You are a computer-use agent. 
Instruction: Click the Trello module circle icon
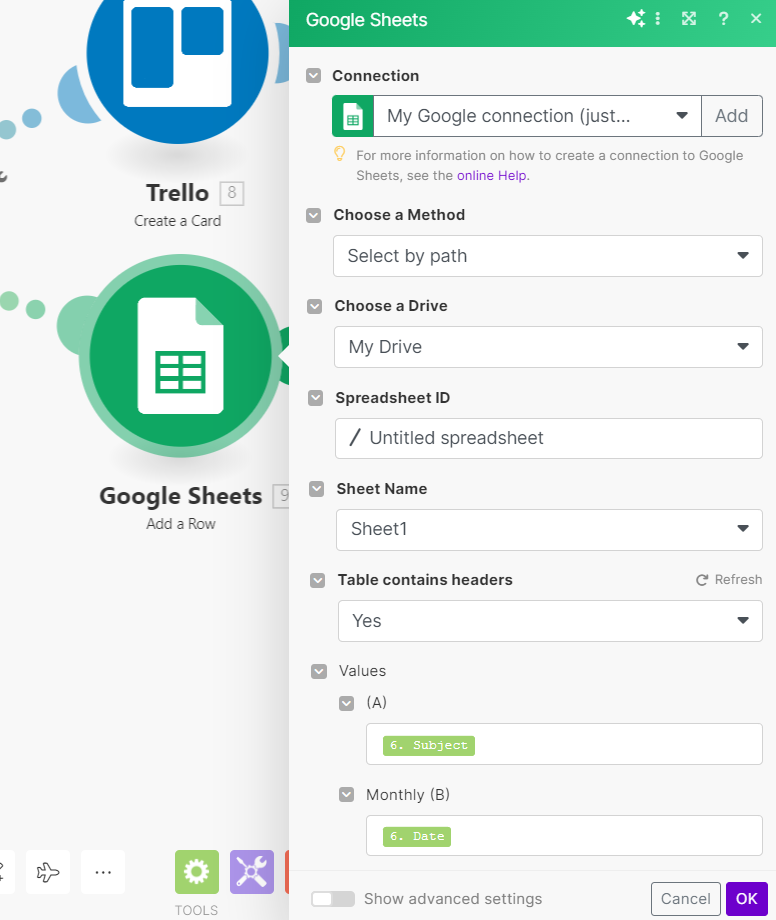pyautogui.click(x=178, y=53)
